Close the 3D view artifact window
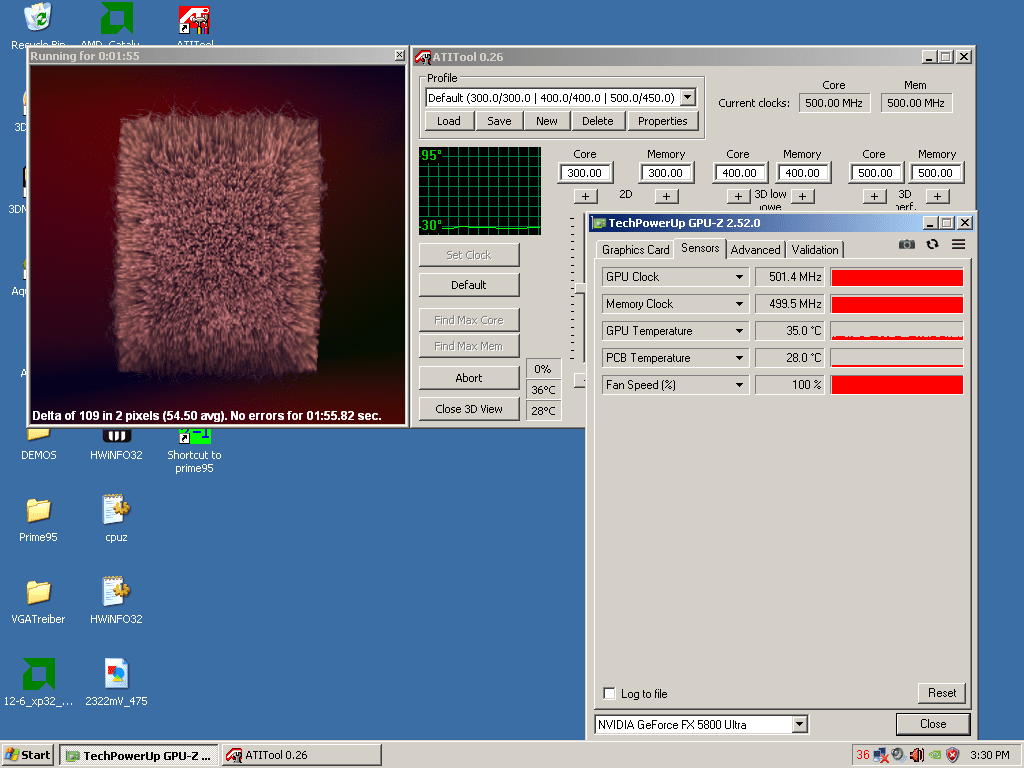The height and width of the screenshot is (768, 1024). [x=400, y=56]
